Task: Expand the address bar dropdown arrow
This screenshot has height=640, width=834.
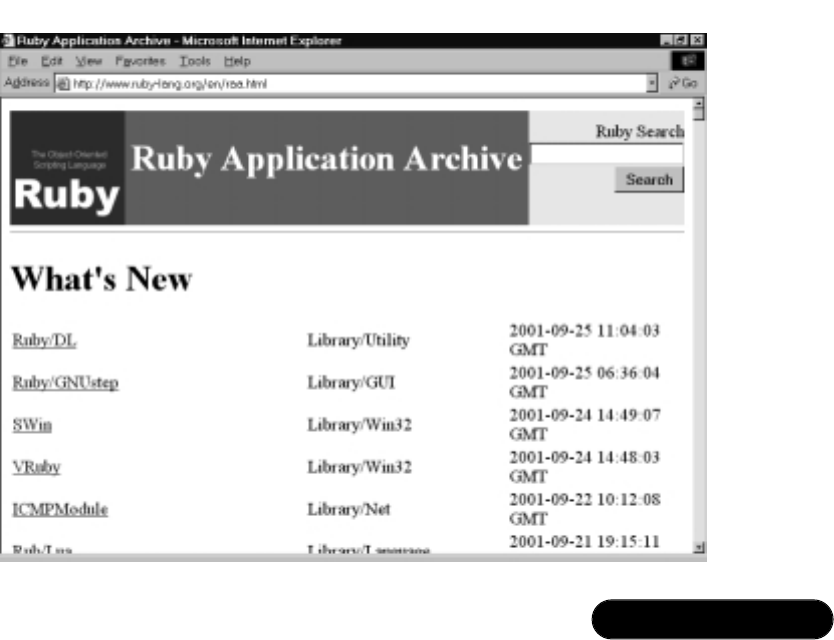Action: [x=652, y=84]
